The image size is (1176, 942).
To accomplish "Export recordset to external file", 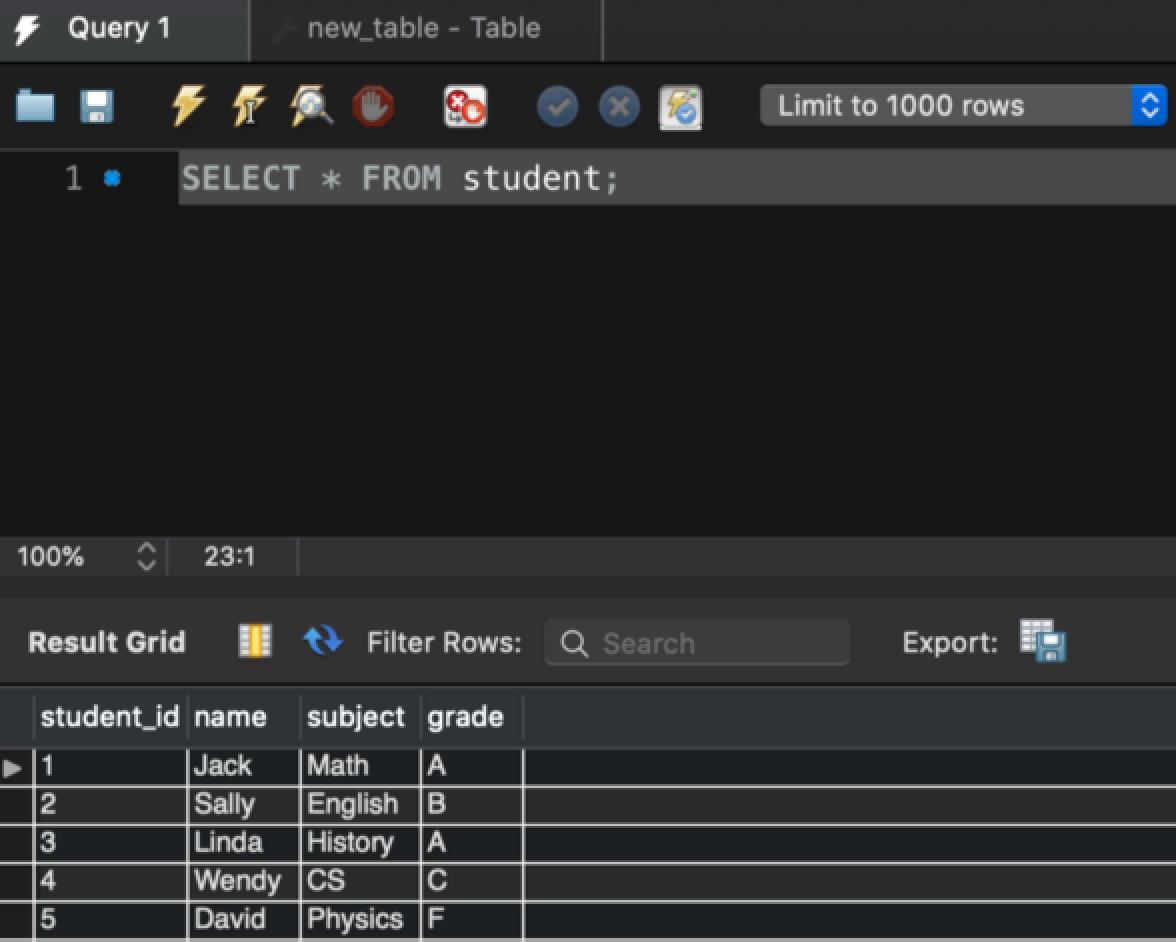I will point(1042,641).
